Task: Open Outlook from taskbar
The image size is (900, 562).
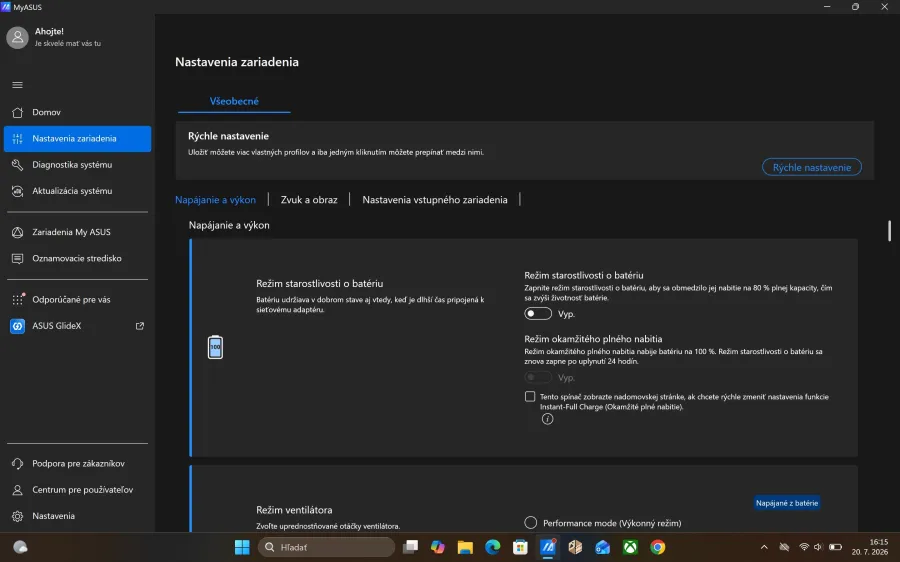Action: (603, 547)
